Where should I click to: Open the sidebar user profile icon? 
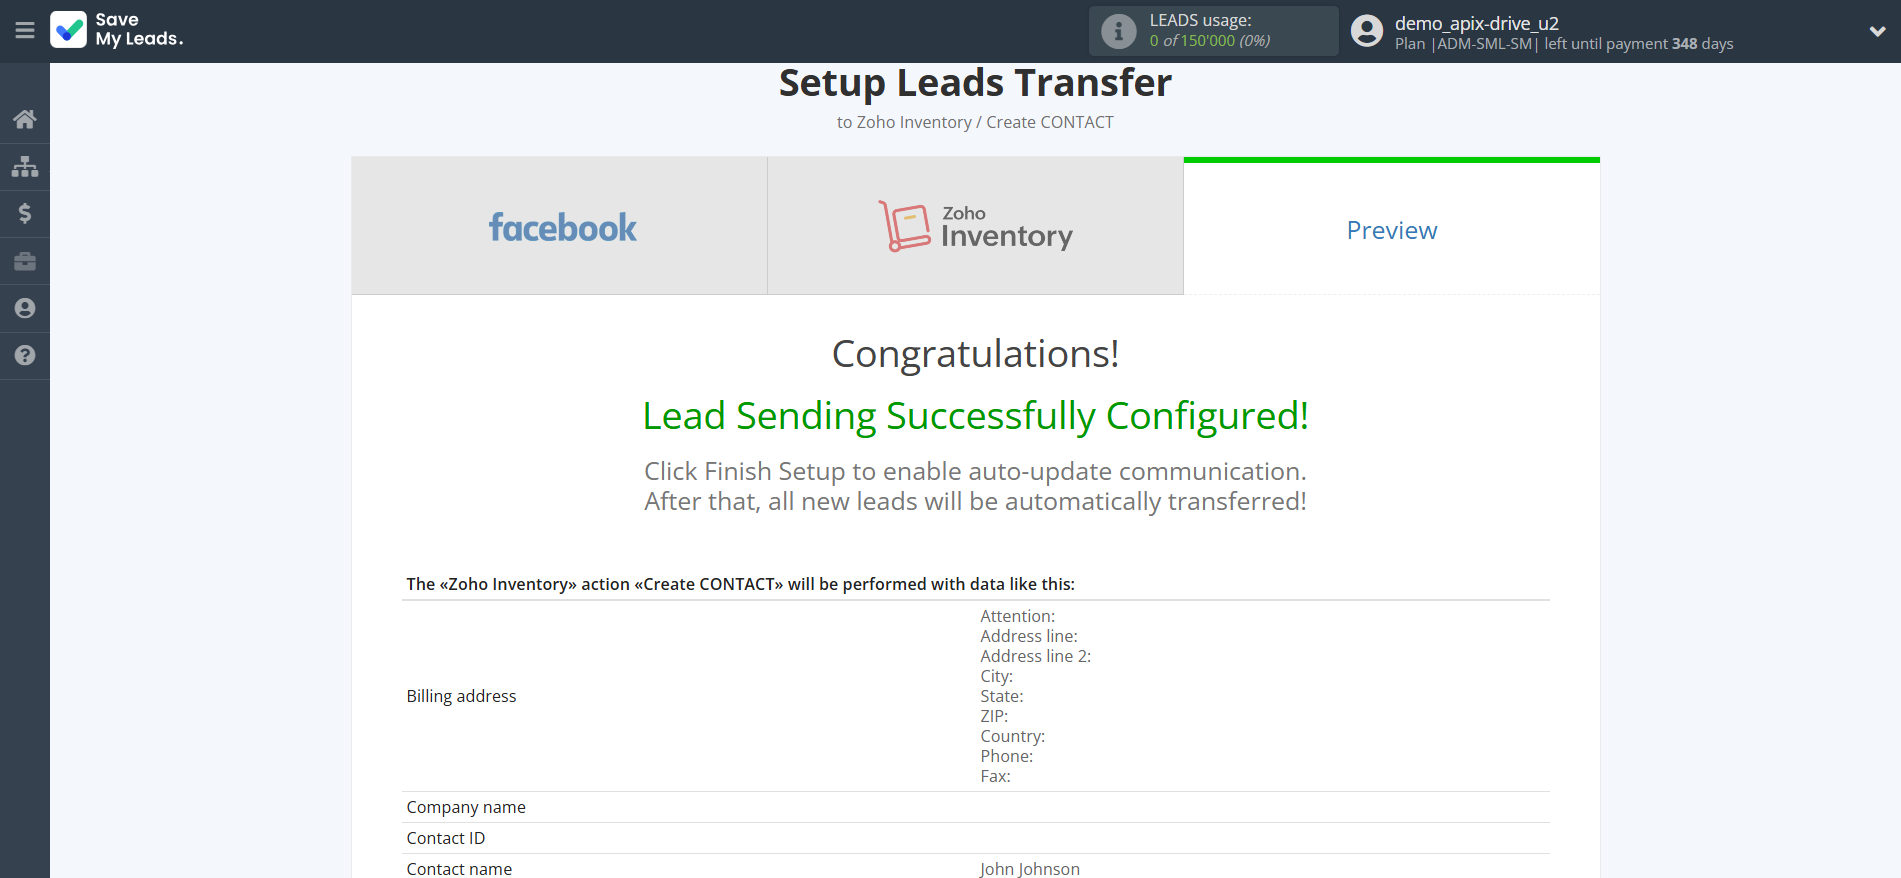click(25, 308)
